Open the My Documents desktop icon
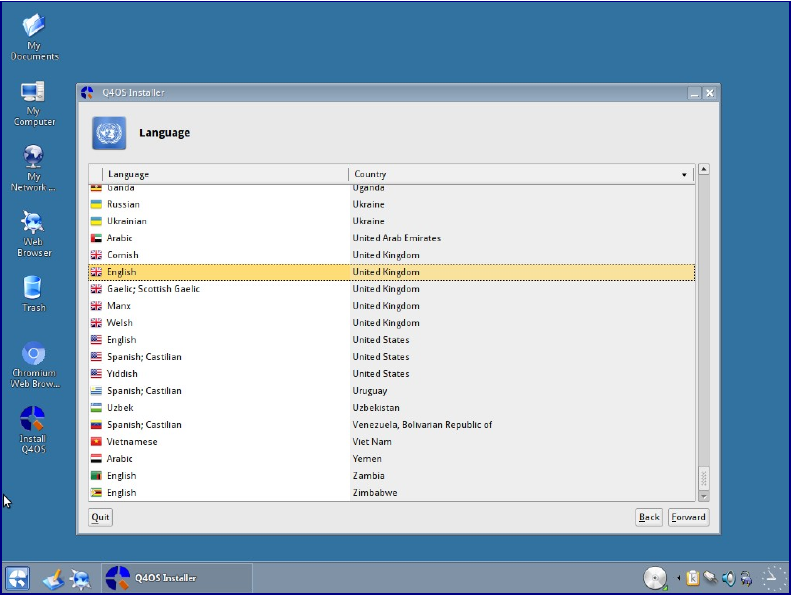791x595 pixels. [x=34, y=37]
